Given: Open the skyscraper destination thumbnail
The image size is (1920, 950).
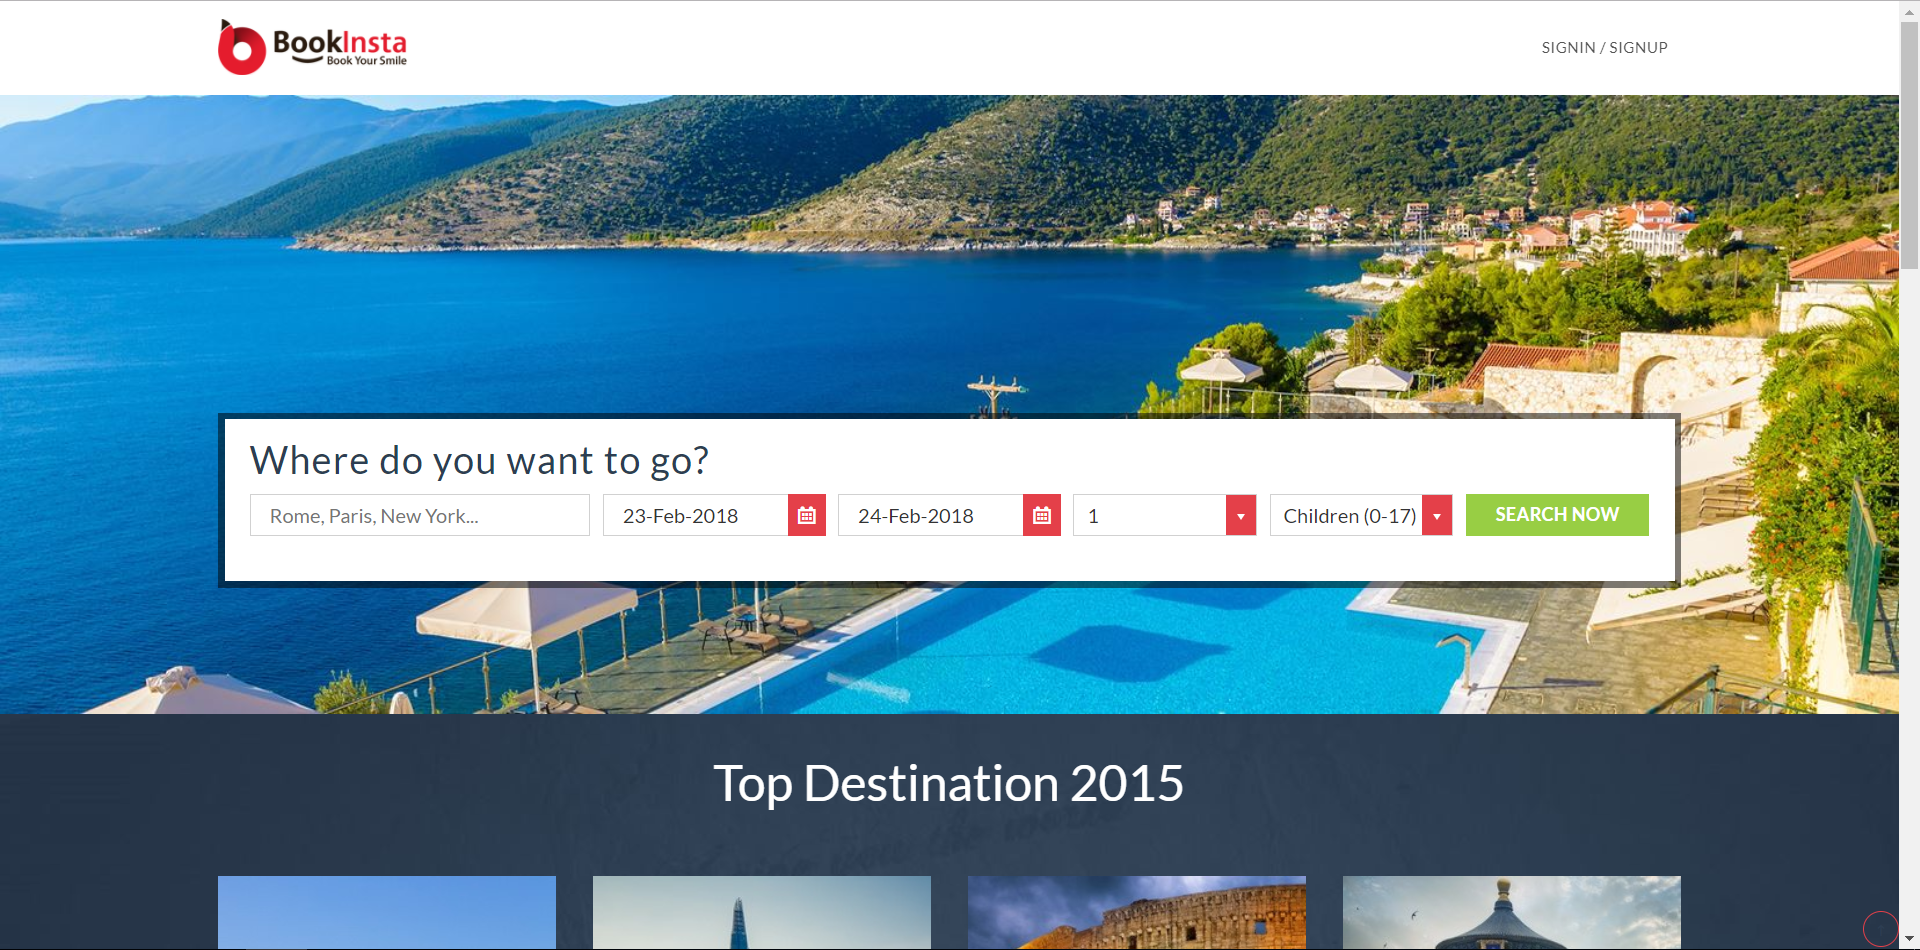Looking at the screenshot, I should click(x=762, y=912).
